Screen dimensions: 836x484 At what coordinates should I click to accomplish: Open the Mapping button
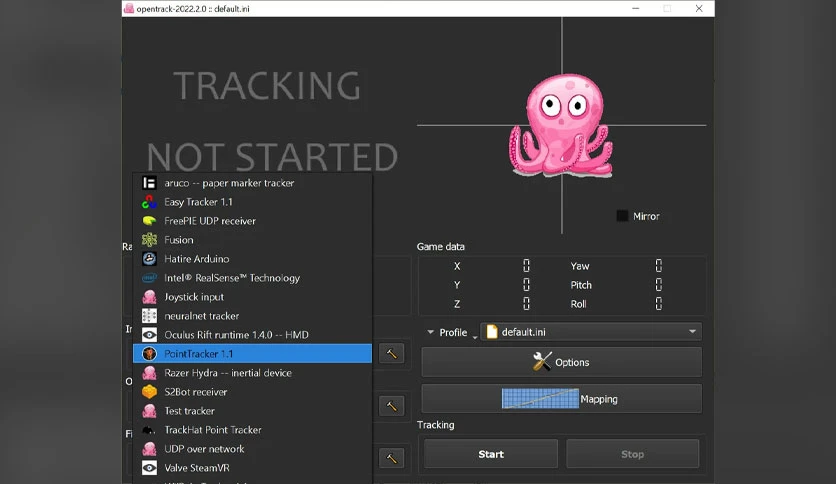(x=561, y=399)
